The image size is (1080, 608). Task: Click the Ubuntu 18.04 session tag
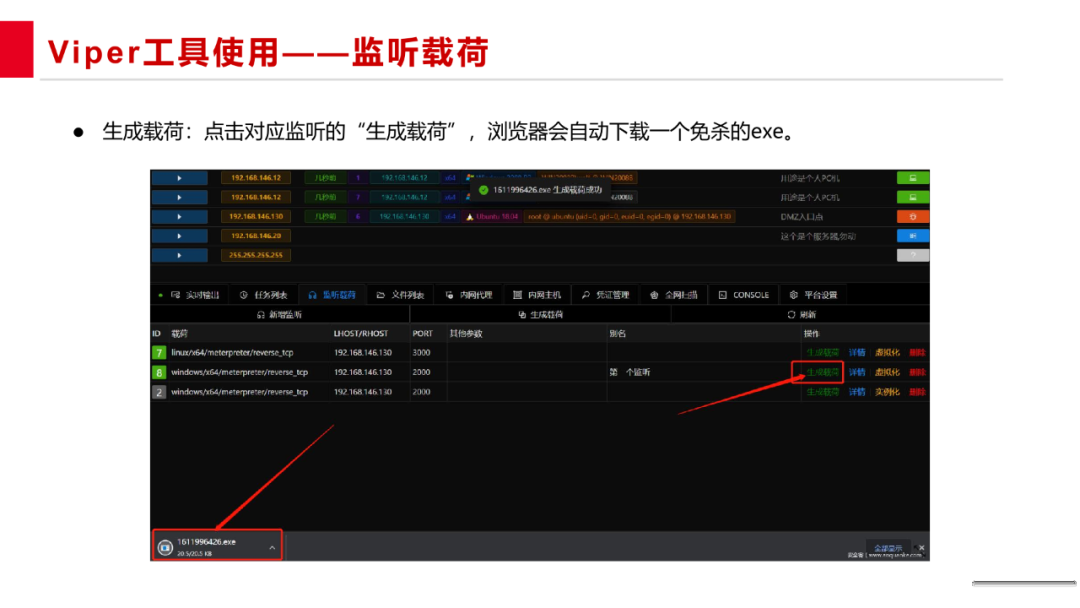click(492, 216)
